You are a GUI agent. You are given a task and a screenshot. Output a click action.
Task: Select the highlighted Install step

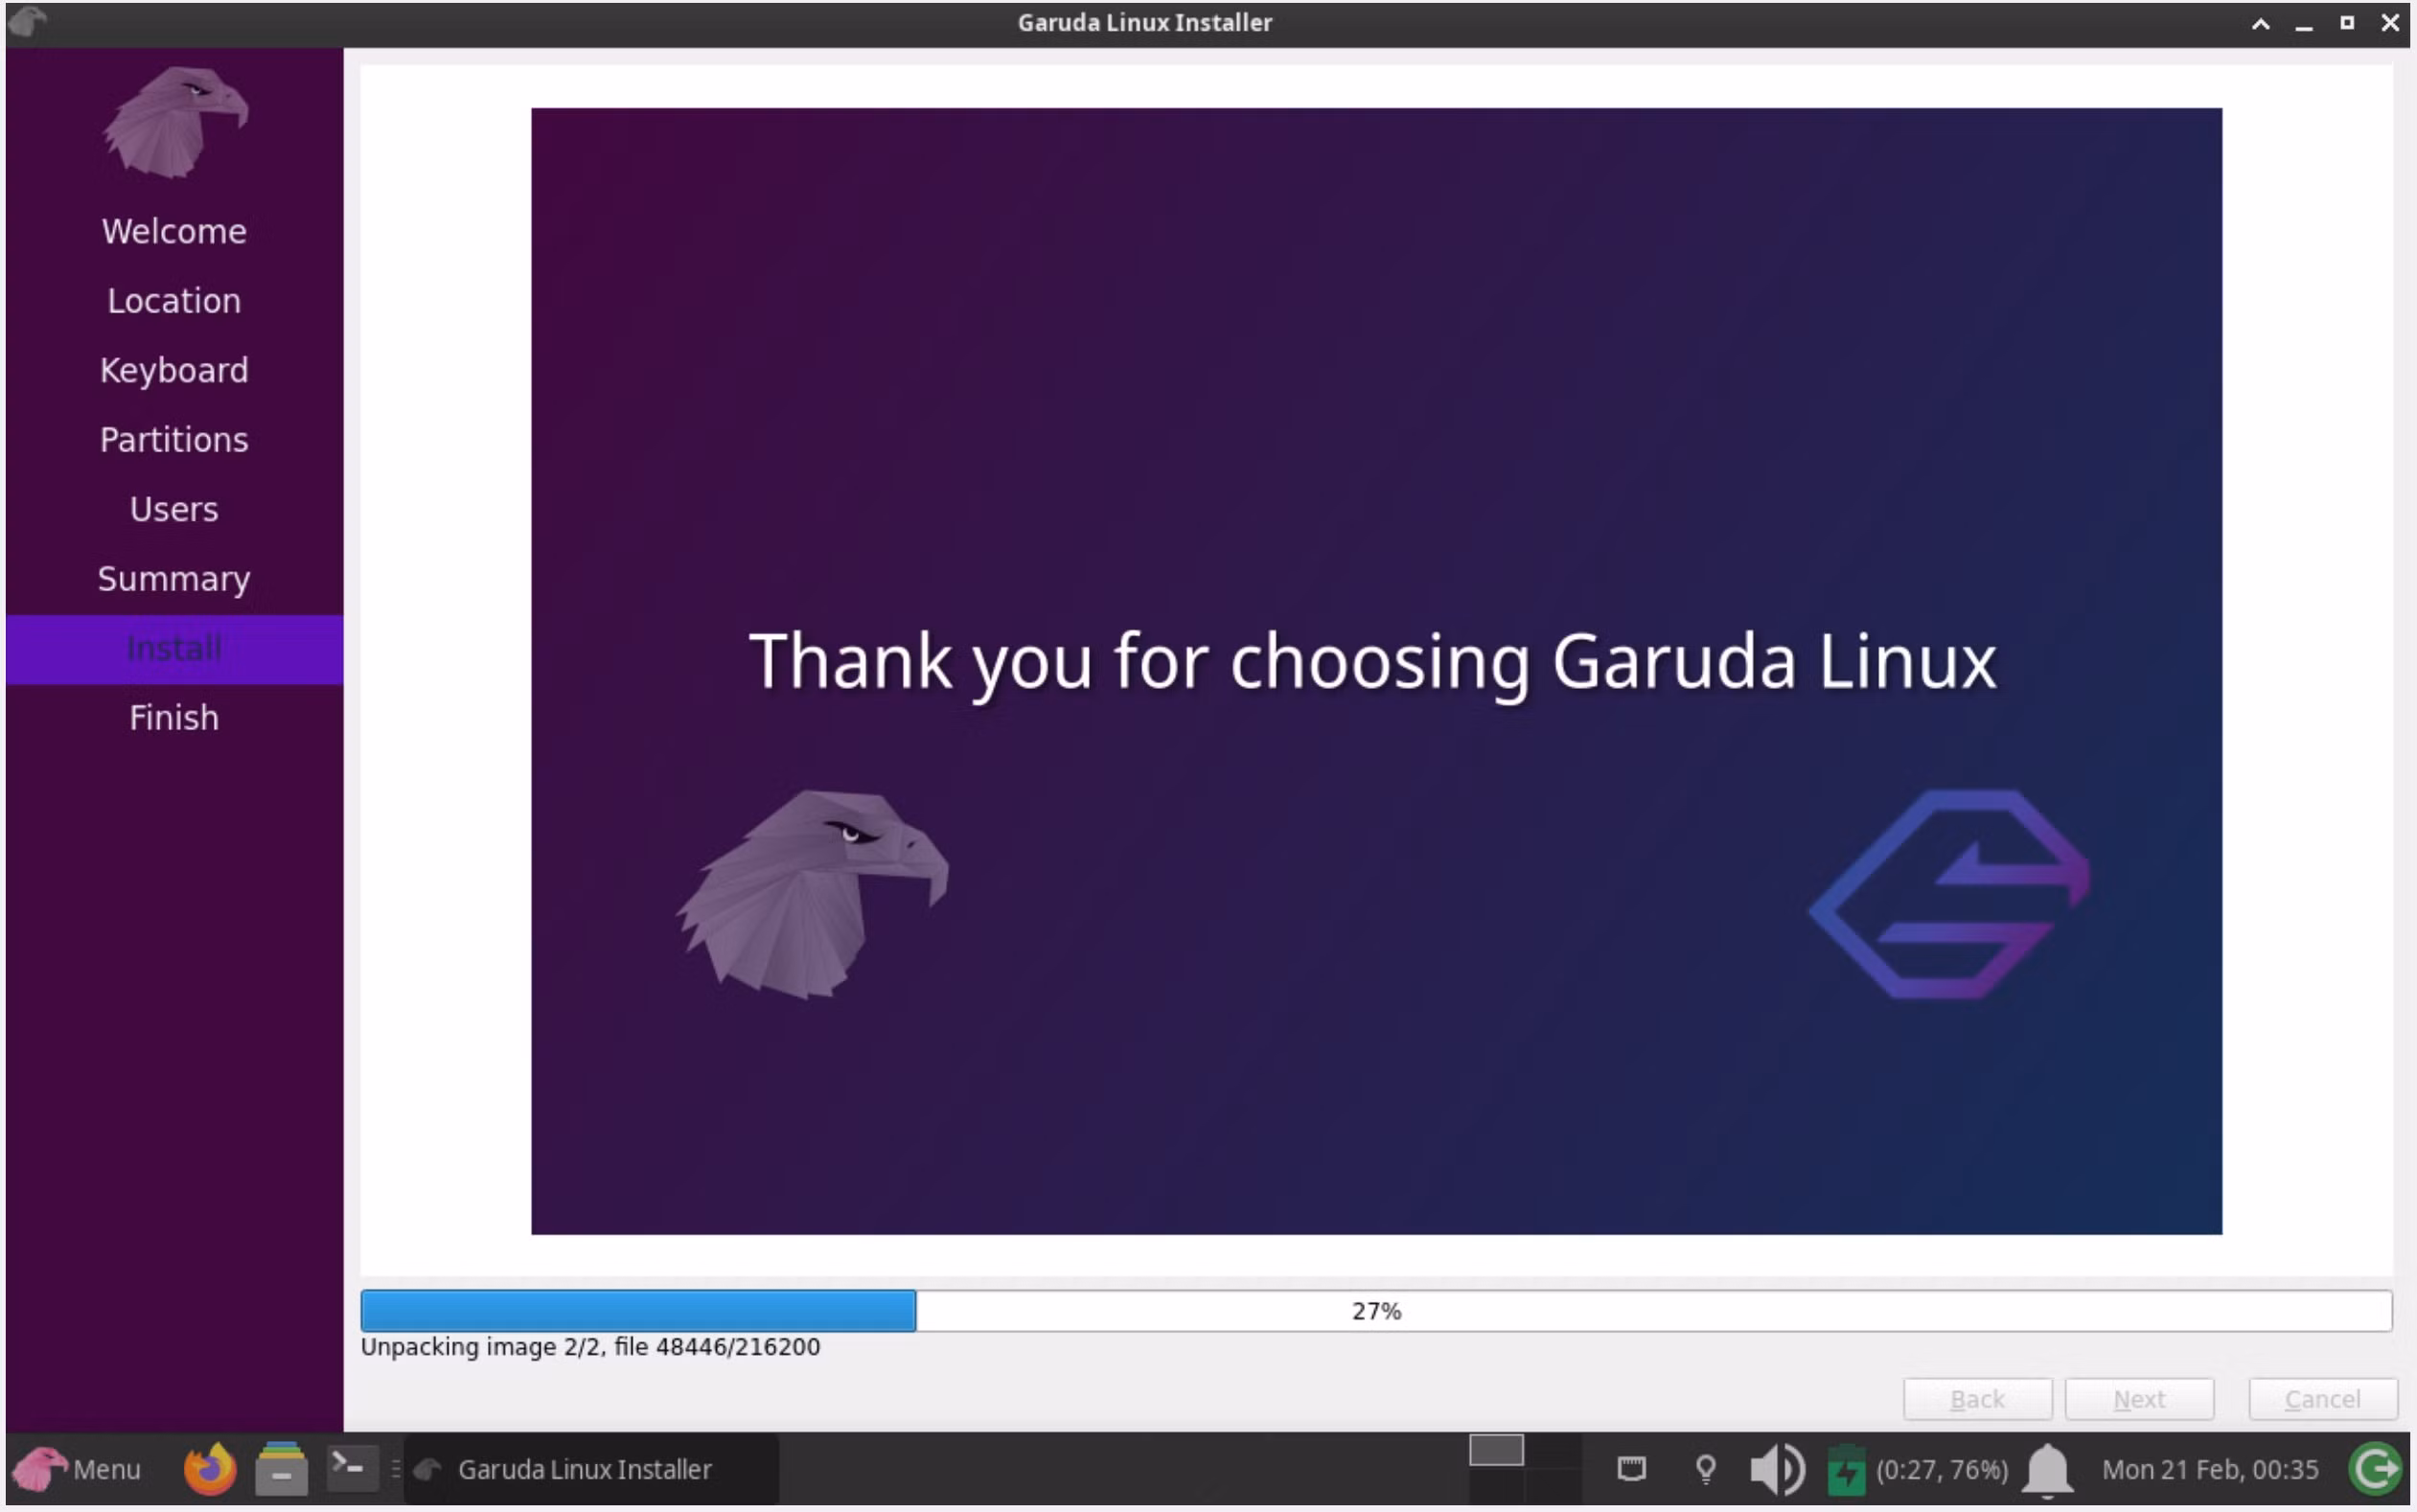point(174,649)
